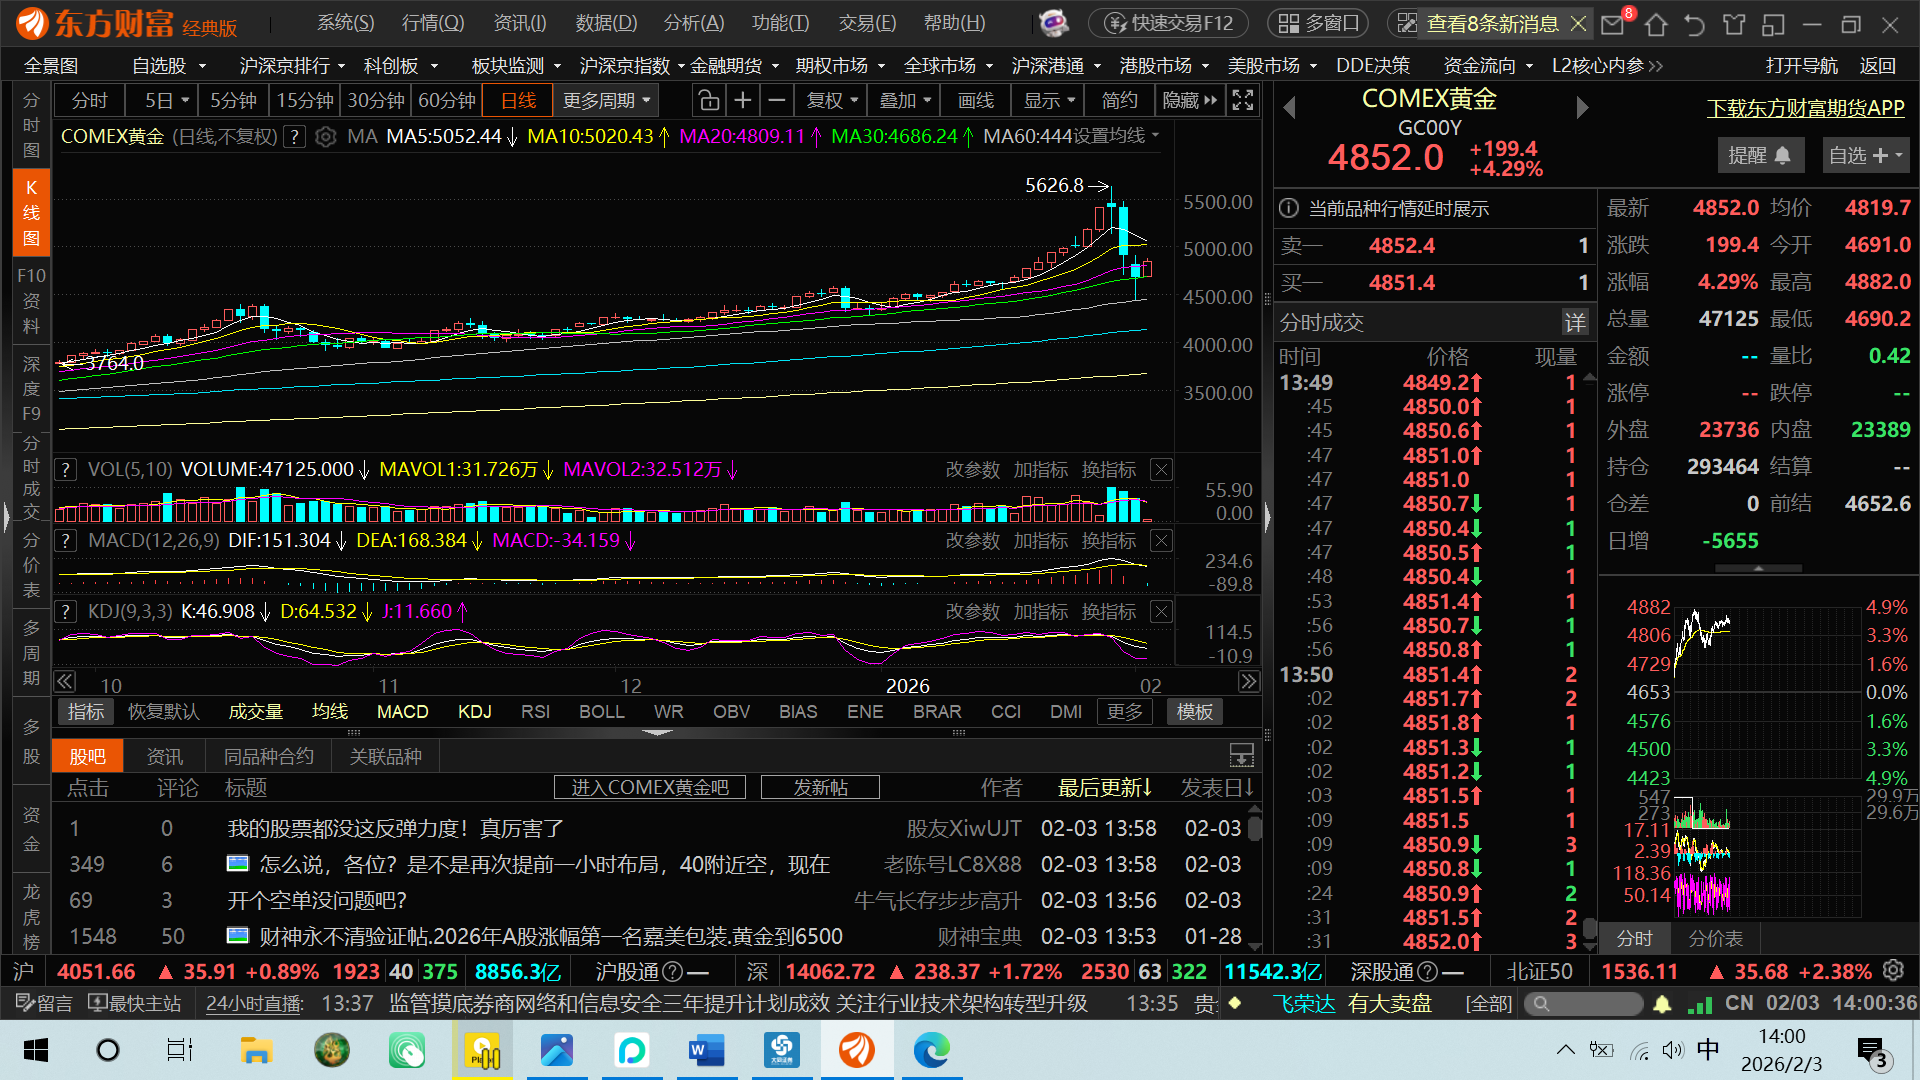Enter fullscreen chart with expand icon
Image resolution: width=1920 pixels, height=1080 pixels.
pos(1242,100)
